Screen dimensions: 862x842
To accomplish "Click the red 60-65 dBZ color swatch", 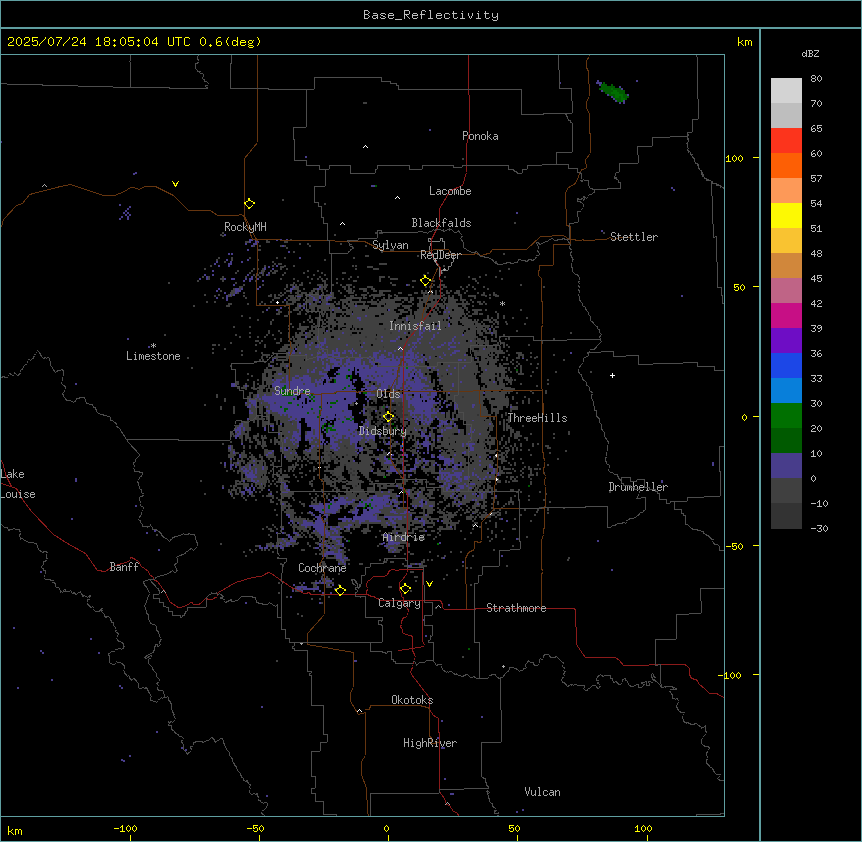I will pos(786,141).
